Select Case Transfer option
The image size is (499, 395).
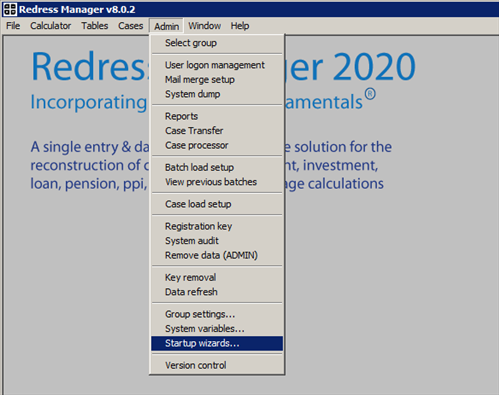217,131
